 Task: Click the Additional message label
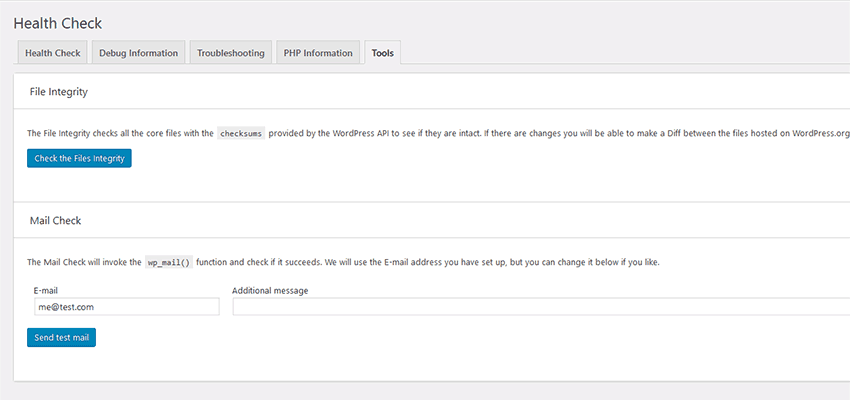click(x=270, y=290)
